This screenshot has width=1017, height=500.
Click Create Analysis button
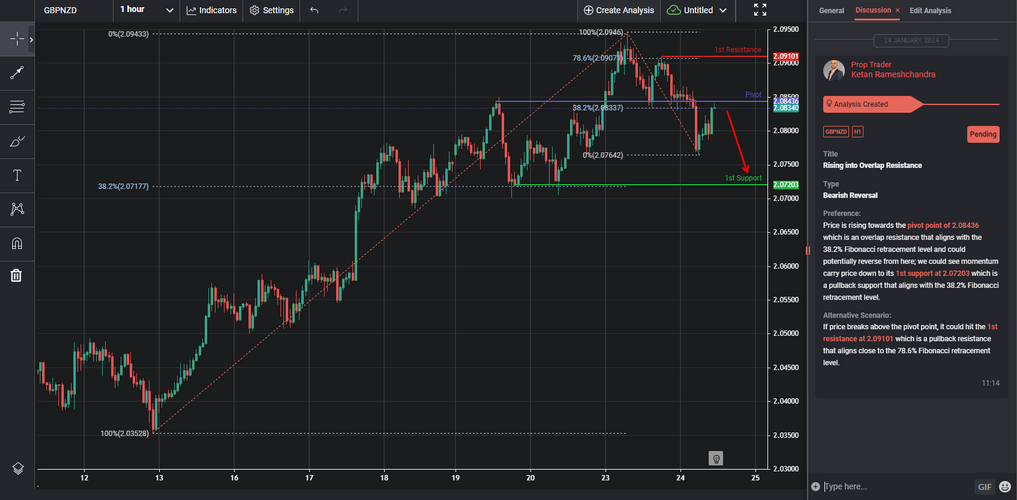coord(618,10)
